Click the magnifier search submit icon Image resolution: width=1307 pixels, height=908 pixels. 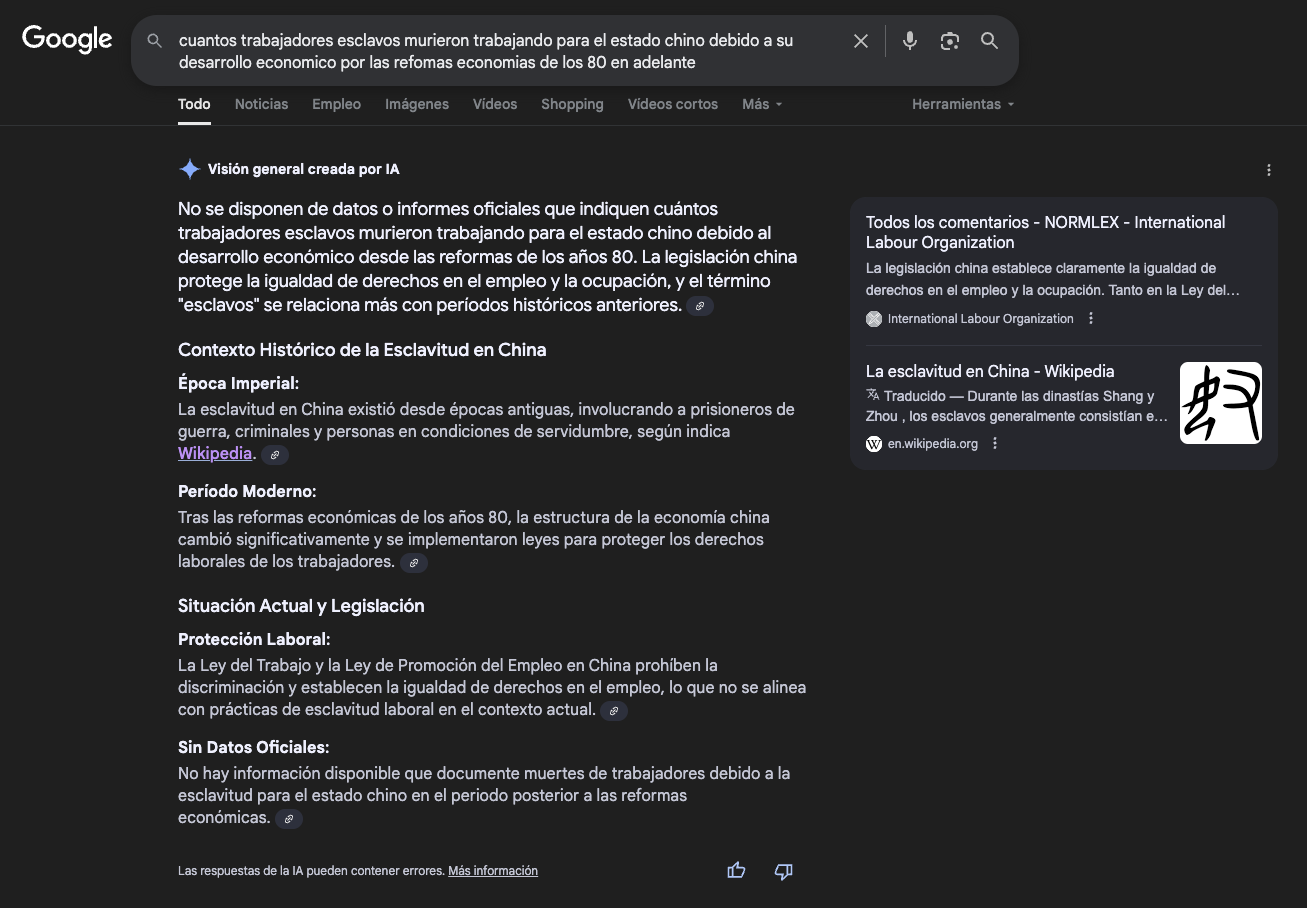[x=989, y=41]
